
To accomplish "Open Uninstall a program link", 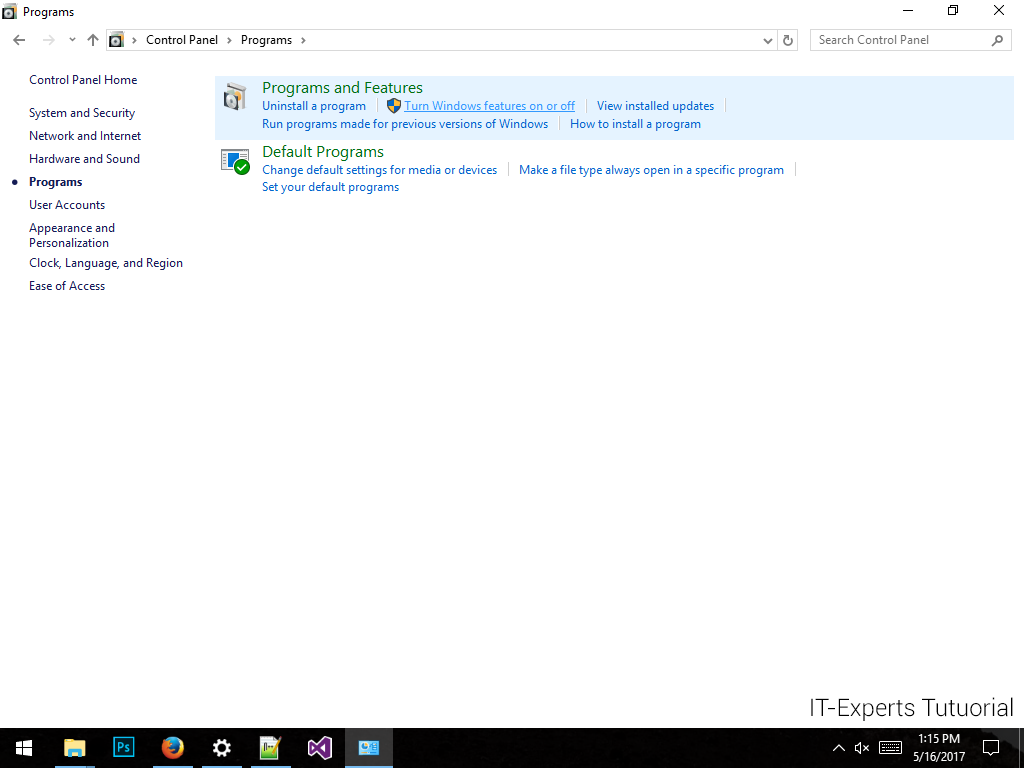I will (314, 106).
